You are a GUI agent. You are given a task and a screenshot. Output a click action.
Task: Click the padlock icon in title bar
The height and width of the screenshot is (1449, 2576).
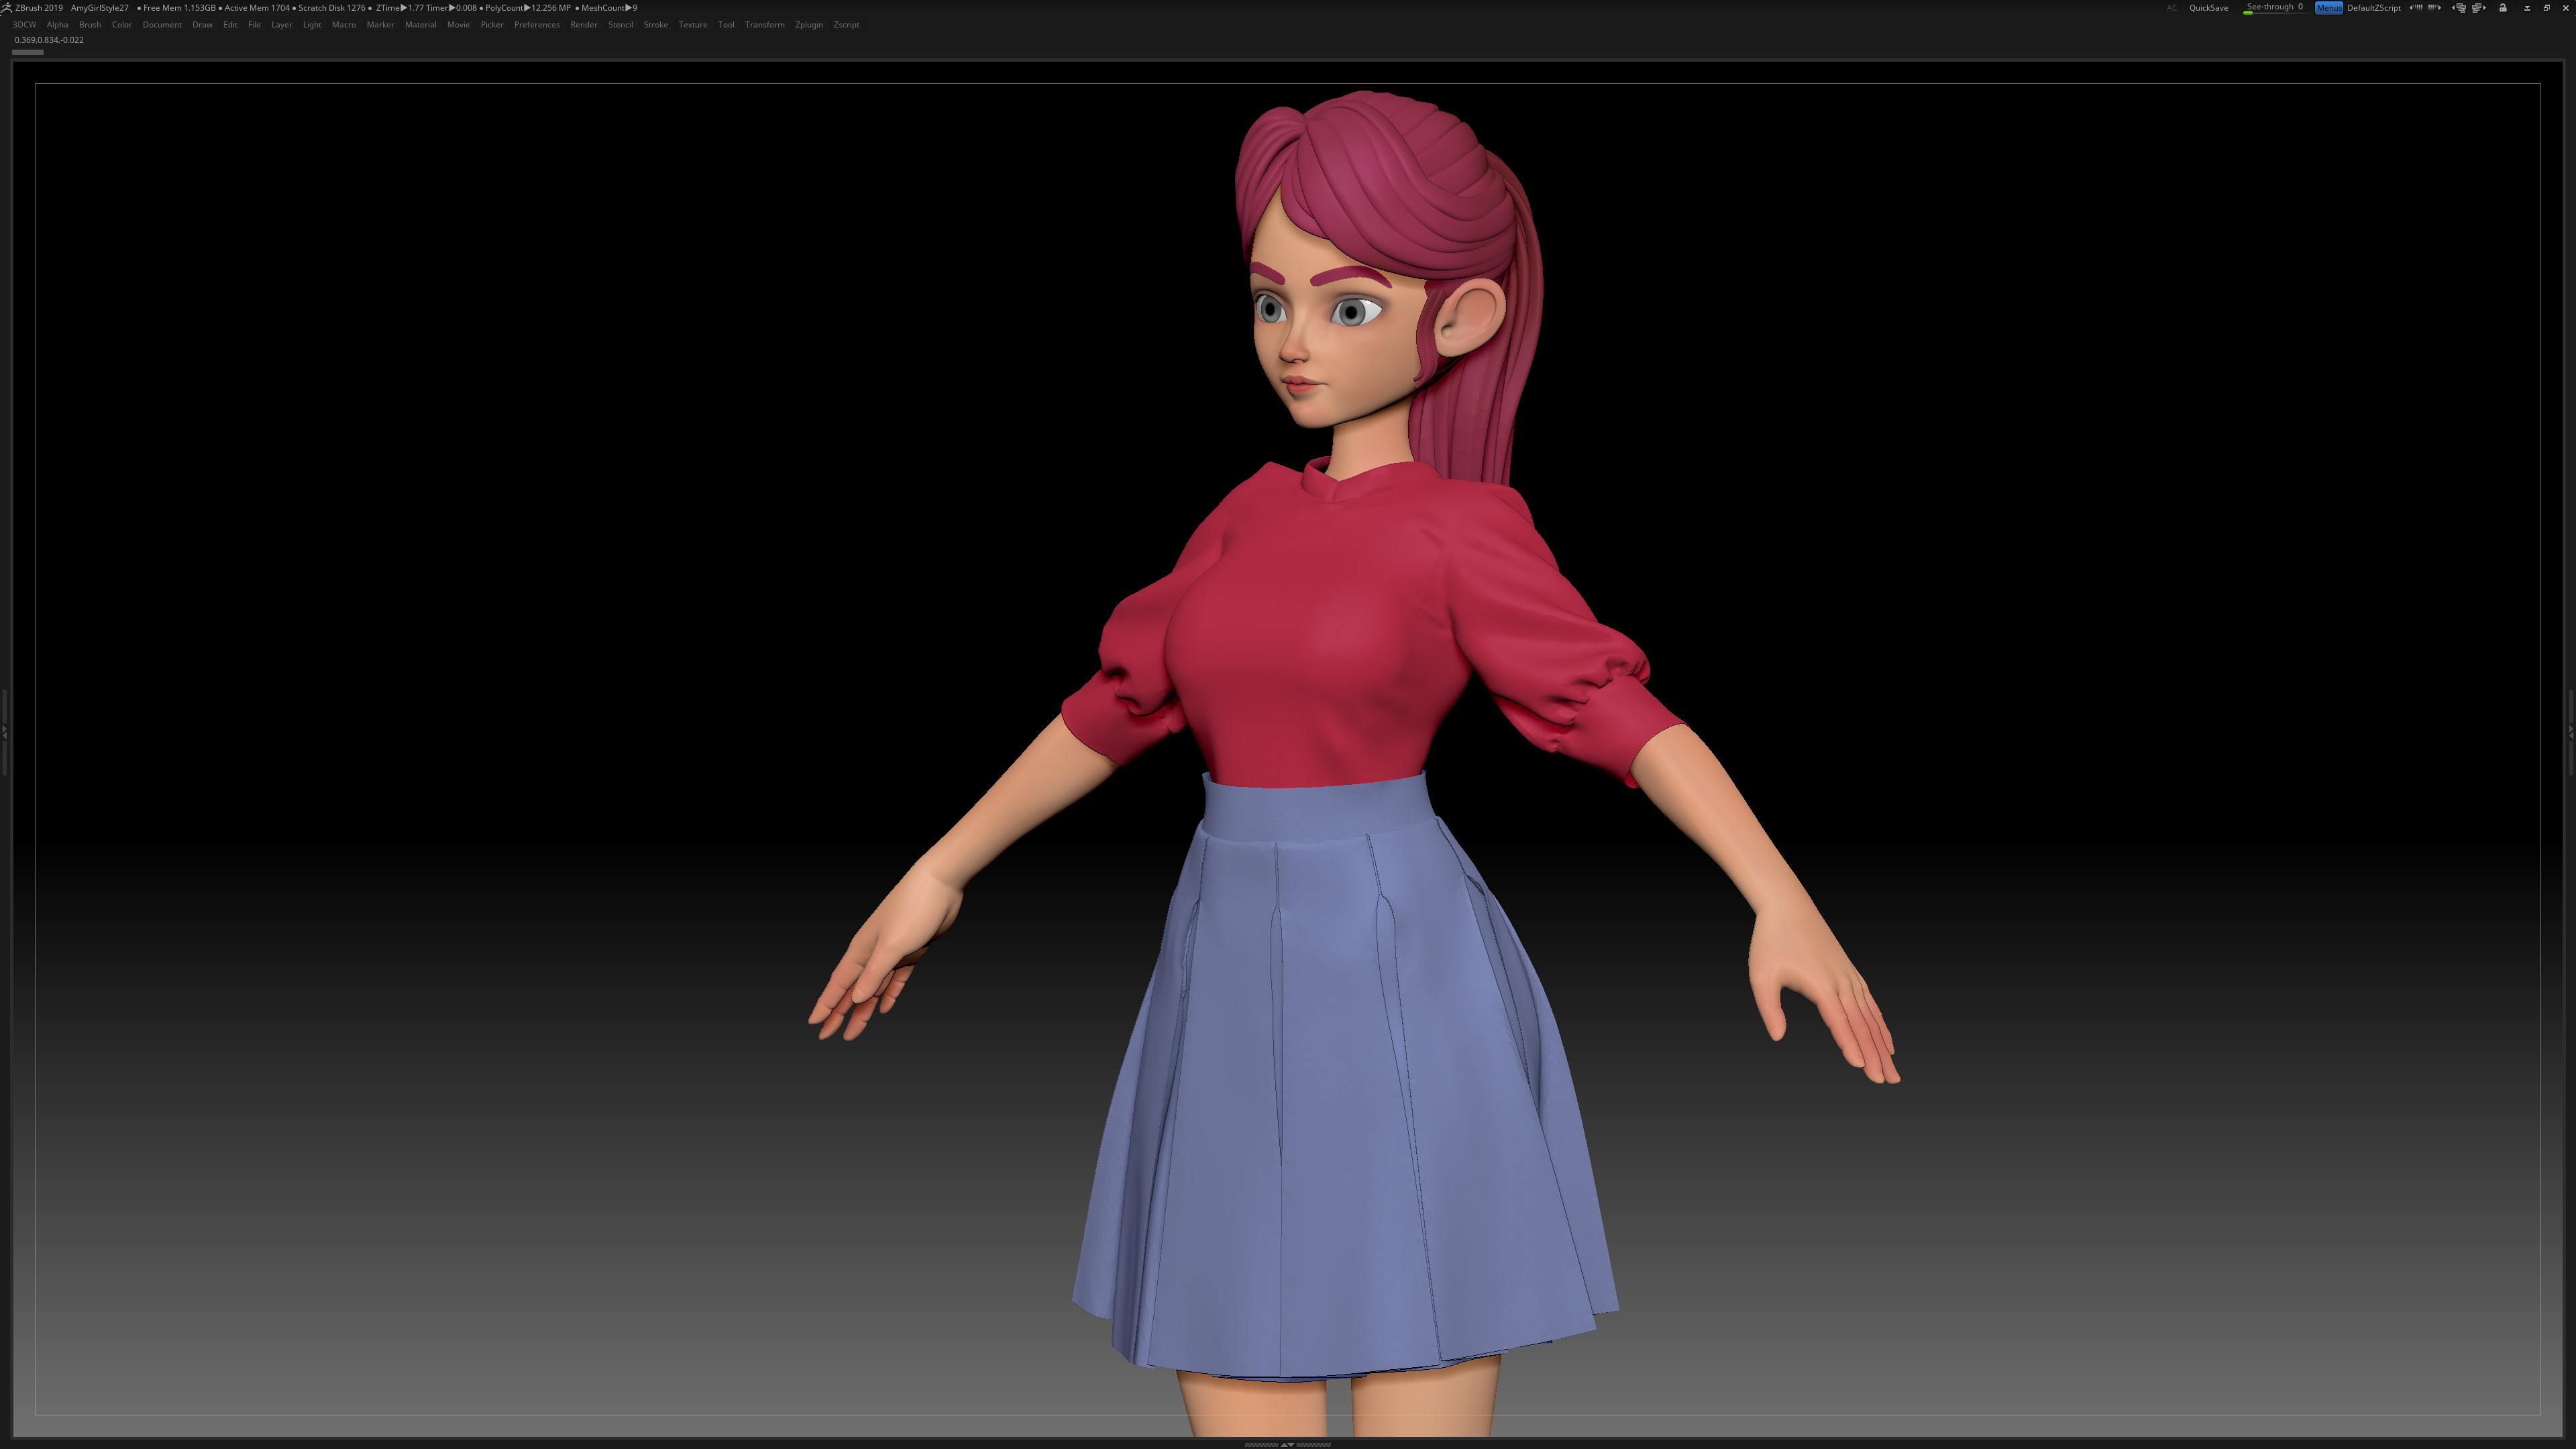point(2503,8)
